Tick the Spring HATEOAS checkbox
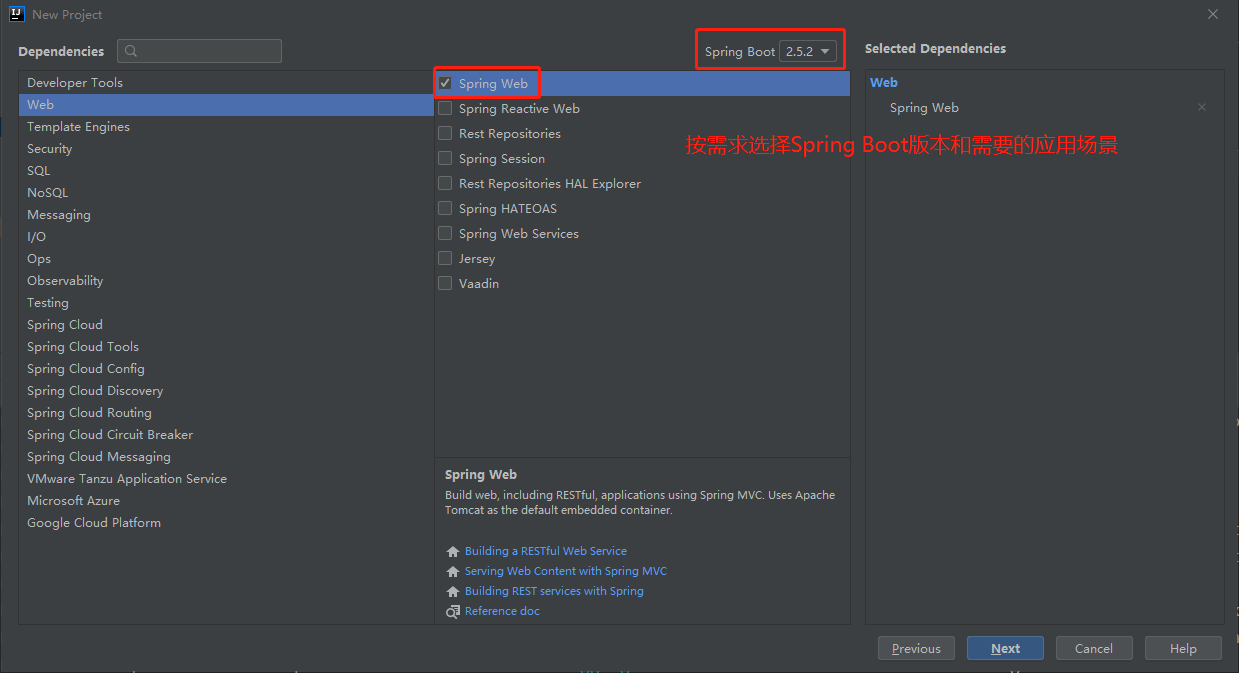Screen dimensions: 1239x673 click(445, 208)
